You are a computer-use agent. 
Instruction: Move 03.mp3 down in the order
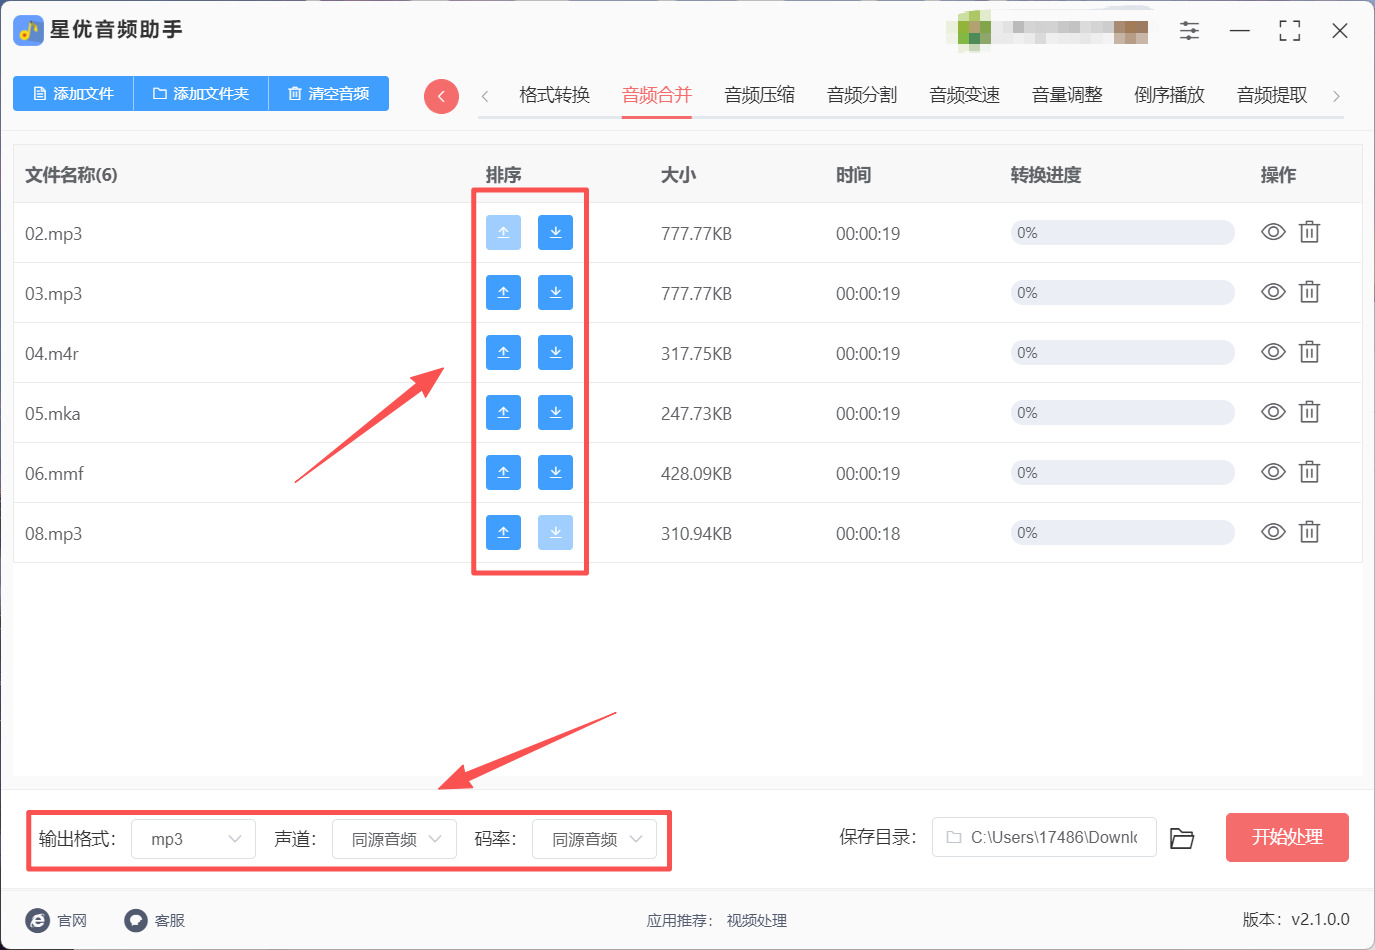pyautogui.click(x=555, y=292)
